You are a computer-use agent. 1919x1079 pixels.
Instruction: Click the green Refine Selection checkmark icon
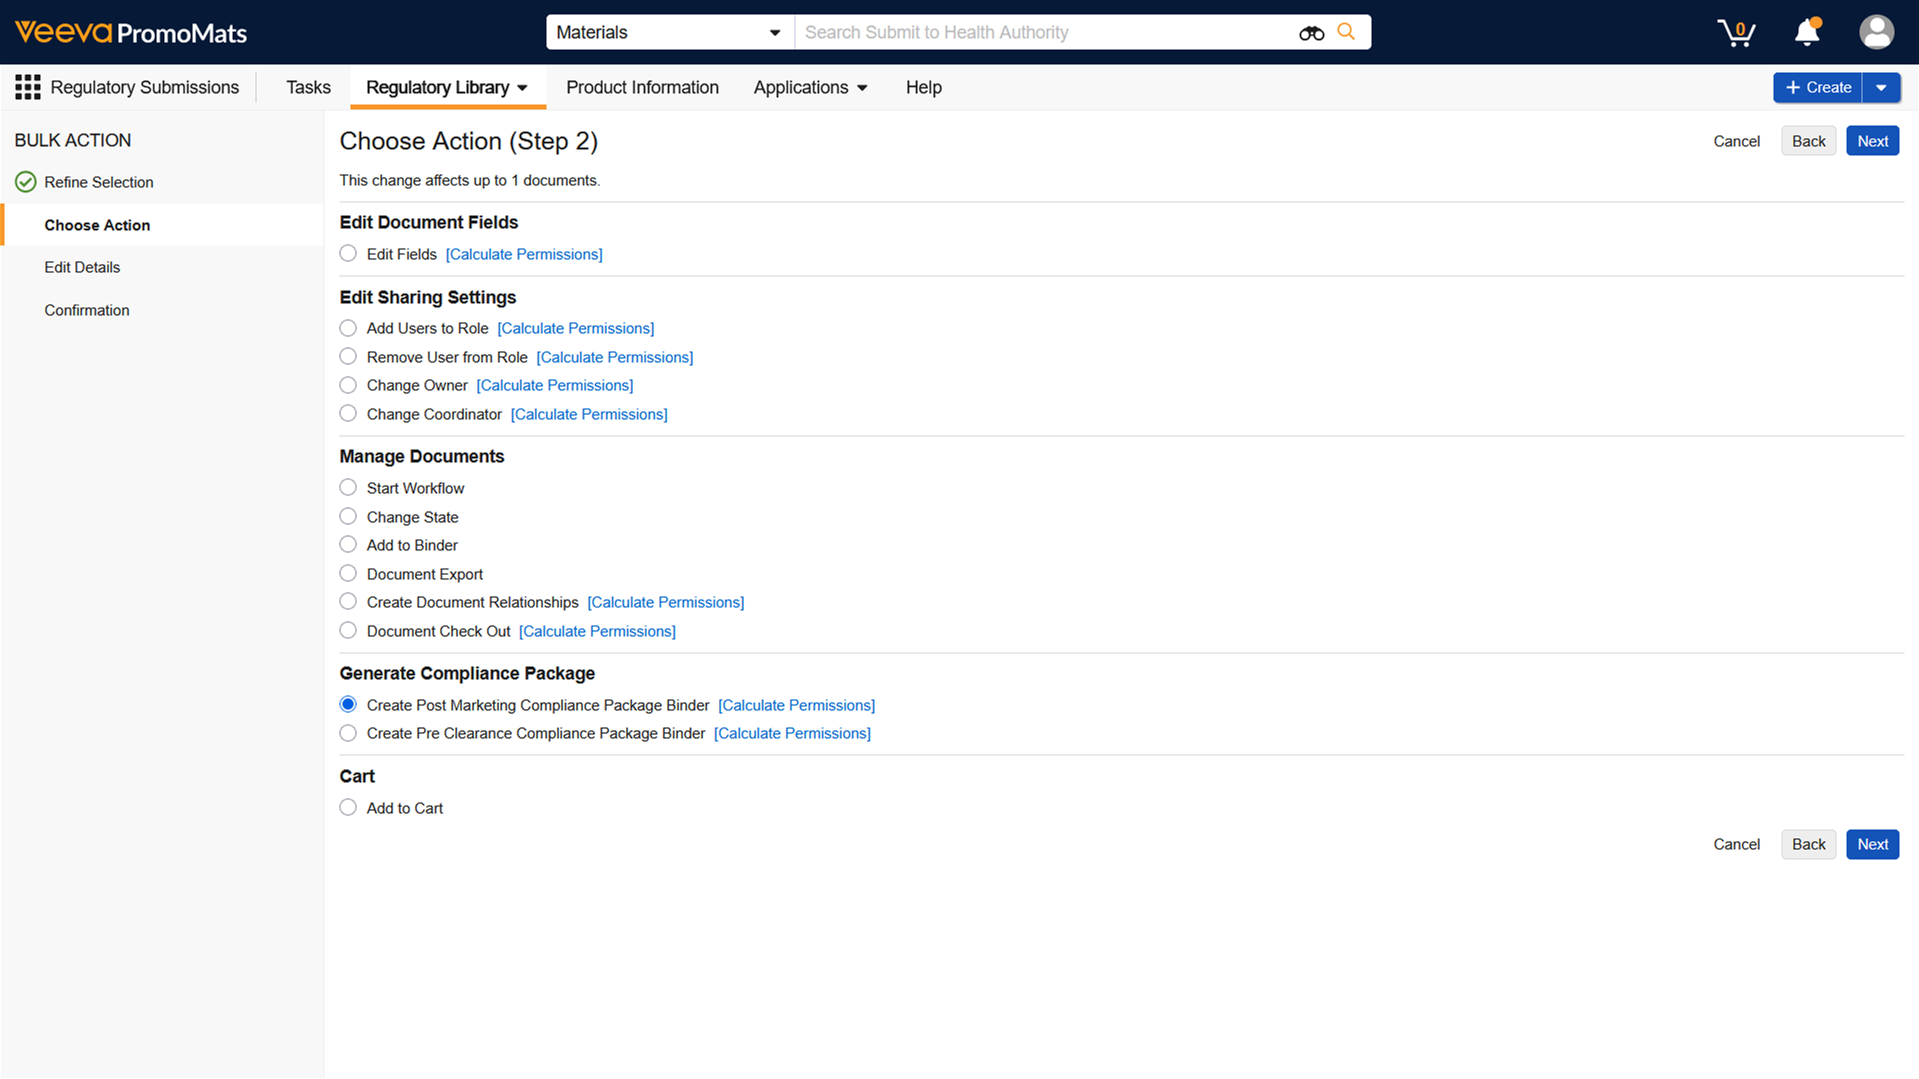26,182
